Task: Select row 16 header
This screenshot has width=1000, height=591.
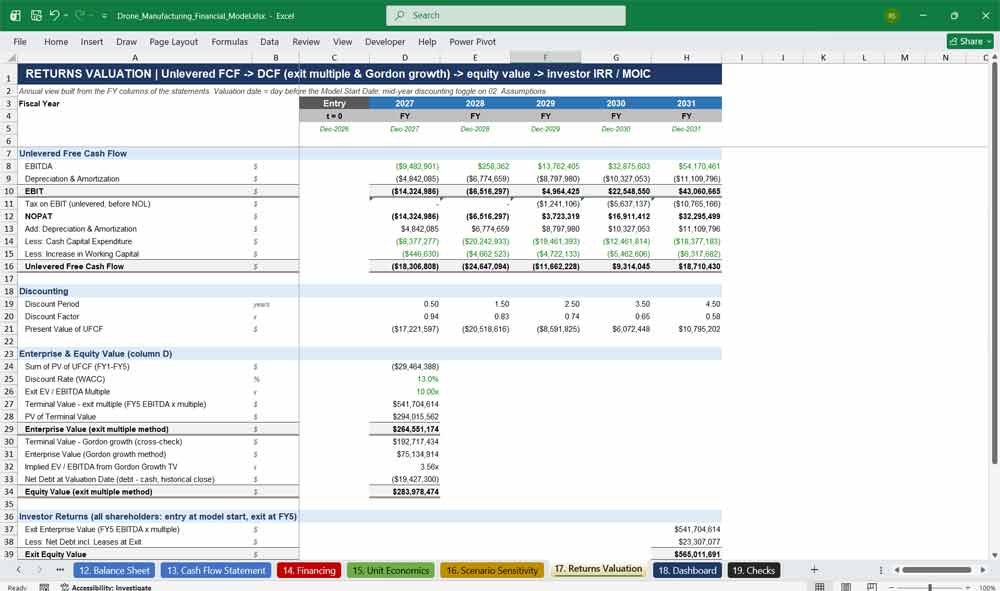Action: pyautogui.click(x=9, y=266)
